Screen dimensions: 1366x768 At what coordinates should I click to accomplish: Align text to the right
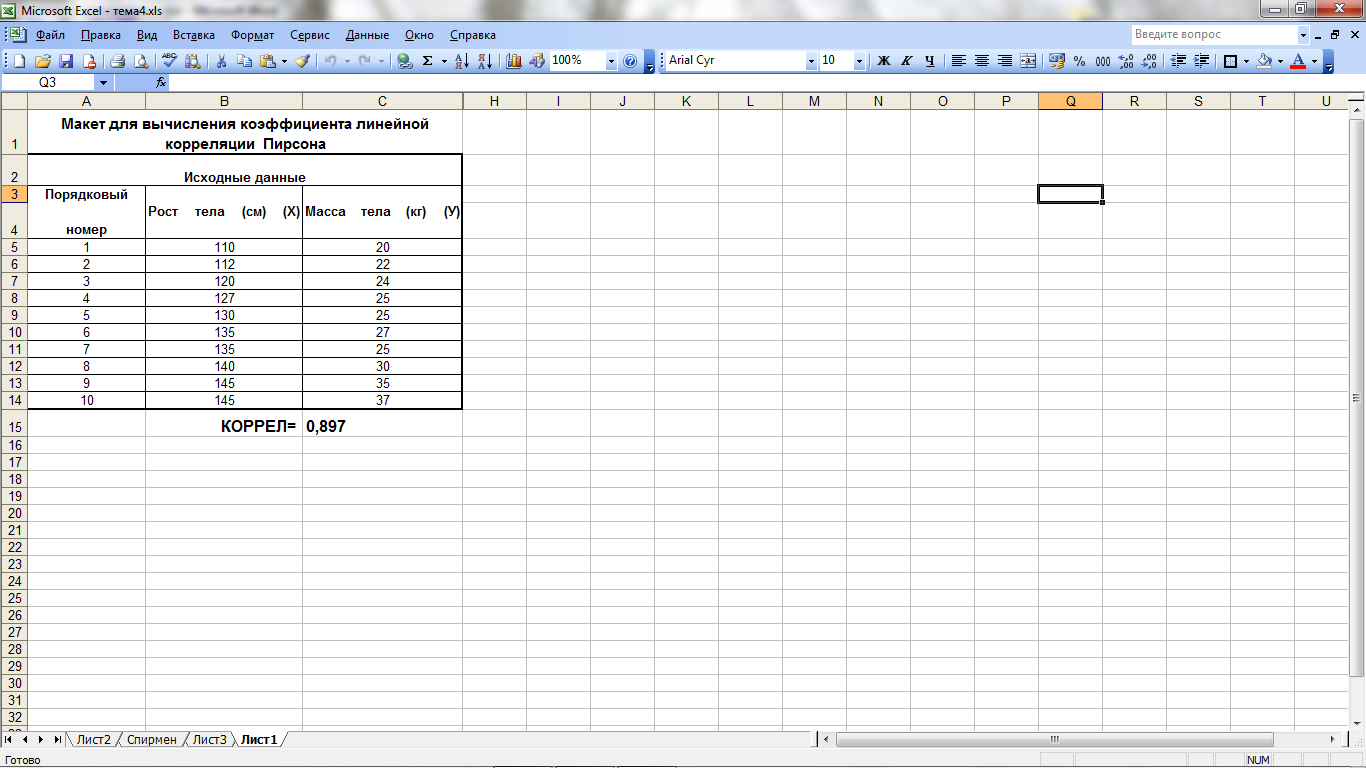(1005, 61)
